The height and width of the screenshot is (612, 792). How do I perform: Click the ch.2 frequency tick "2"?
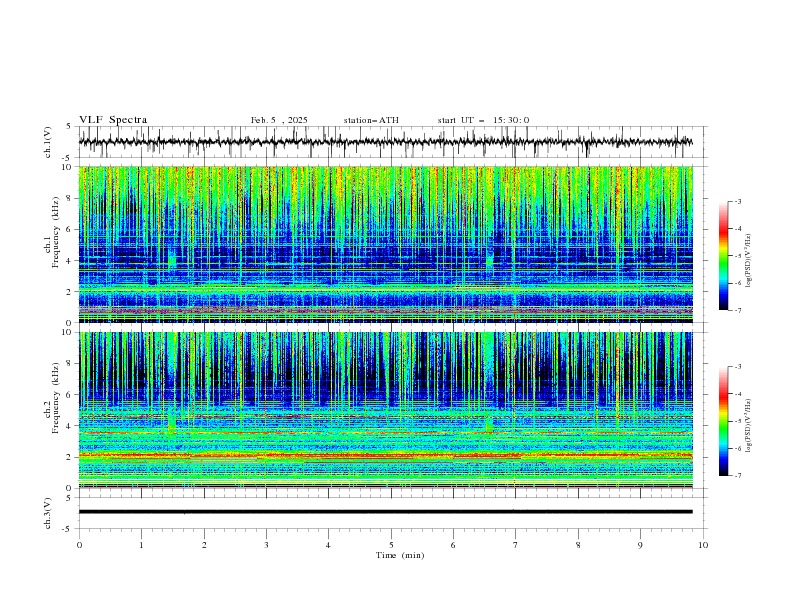70,457
